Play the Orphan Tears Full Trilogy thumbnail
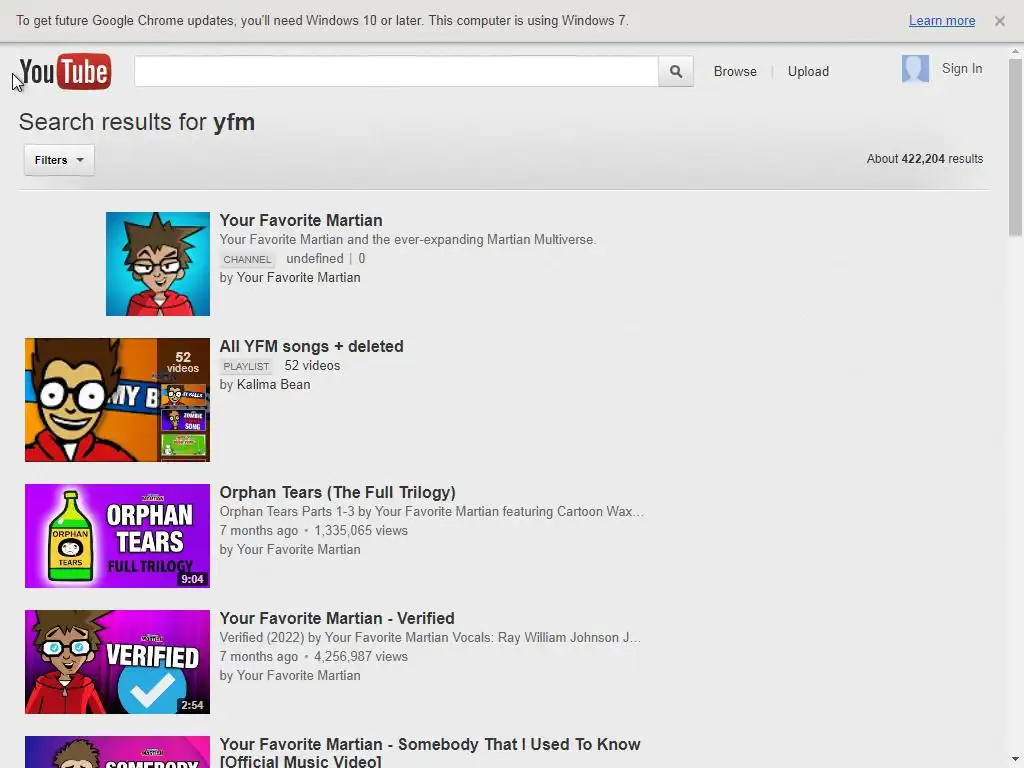The height and width of the screenshot is (768, 1024). click(x=118, y=536)
